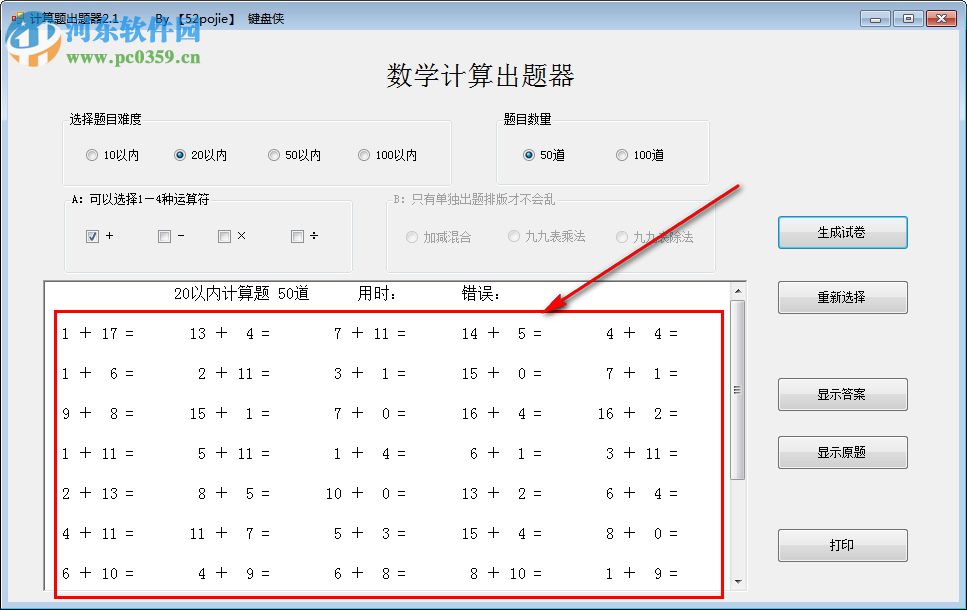This screenshot has height=610, width=967.
Task: Click 显示原题 to show original questions
Action: point(842,452)
